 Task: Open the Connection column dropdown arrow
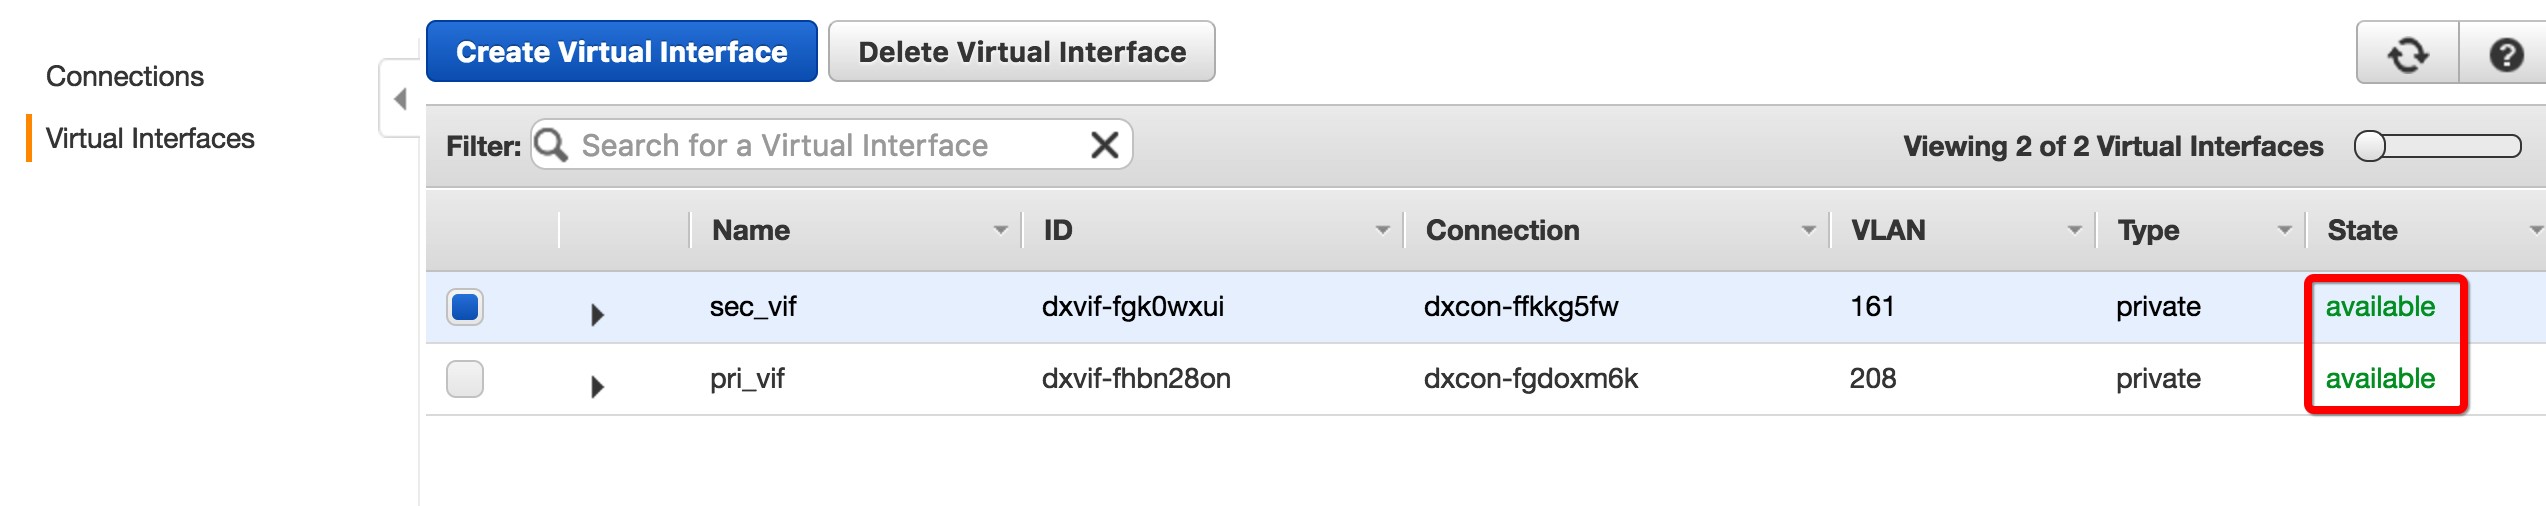coord(1808,230)
